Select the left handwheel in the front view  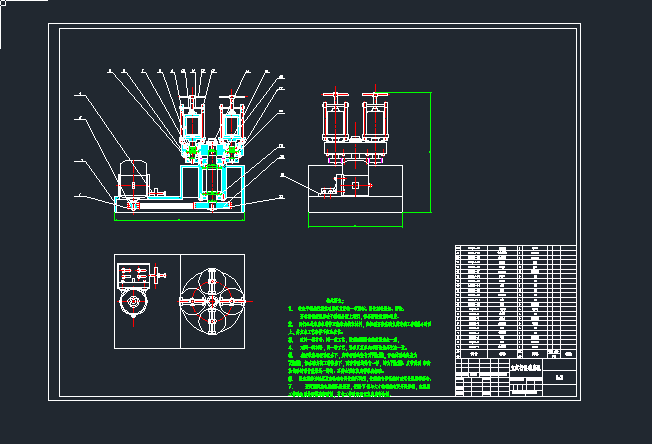[x=192, y=98]
